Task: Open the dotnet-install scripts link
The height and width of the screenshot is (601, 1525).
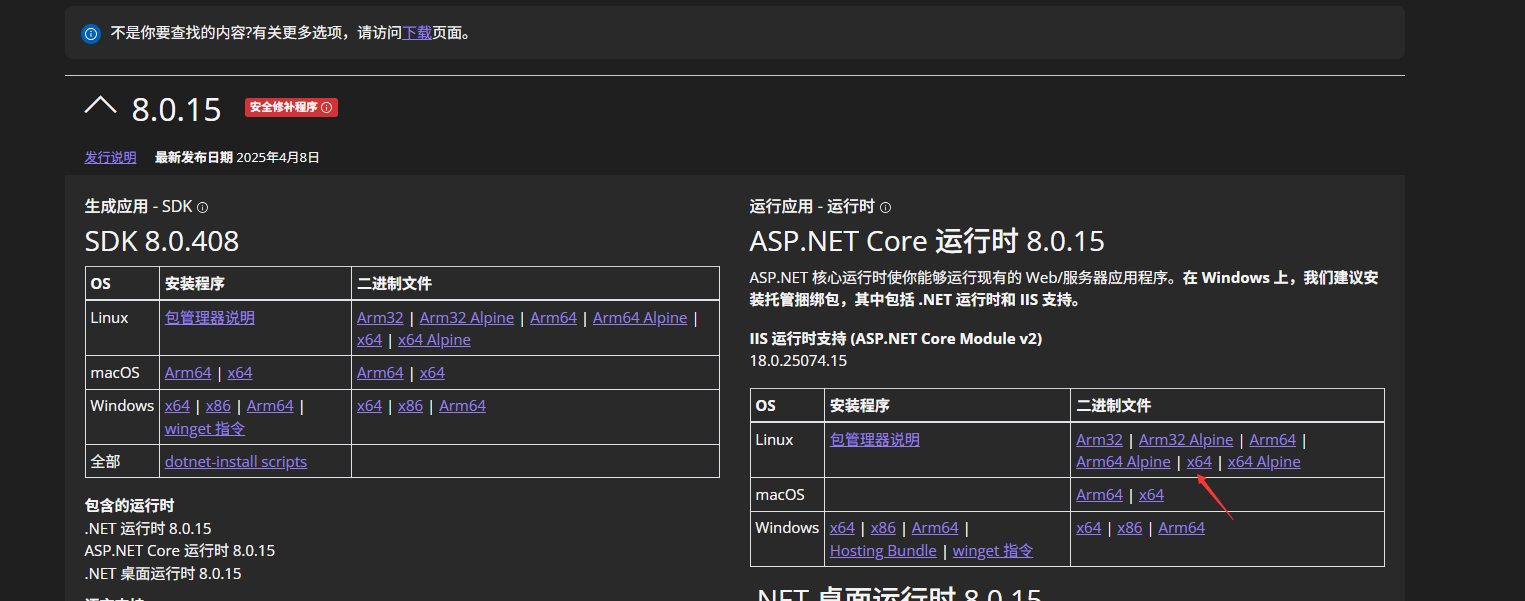Action: pyautogui.click(x=236, y=461)
